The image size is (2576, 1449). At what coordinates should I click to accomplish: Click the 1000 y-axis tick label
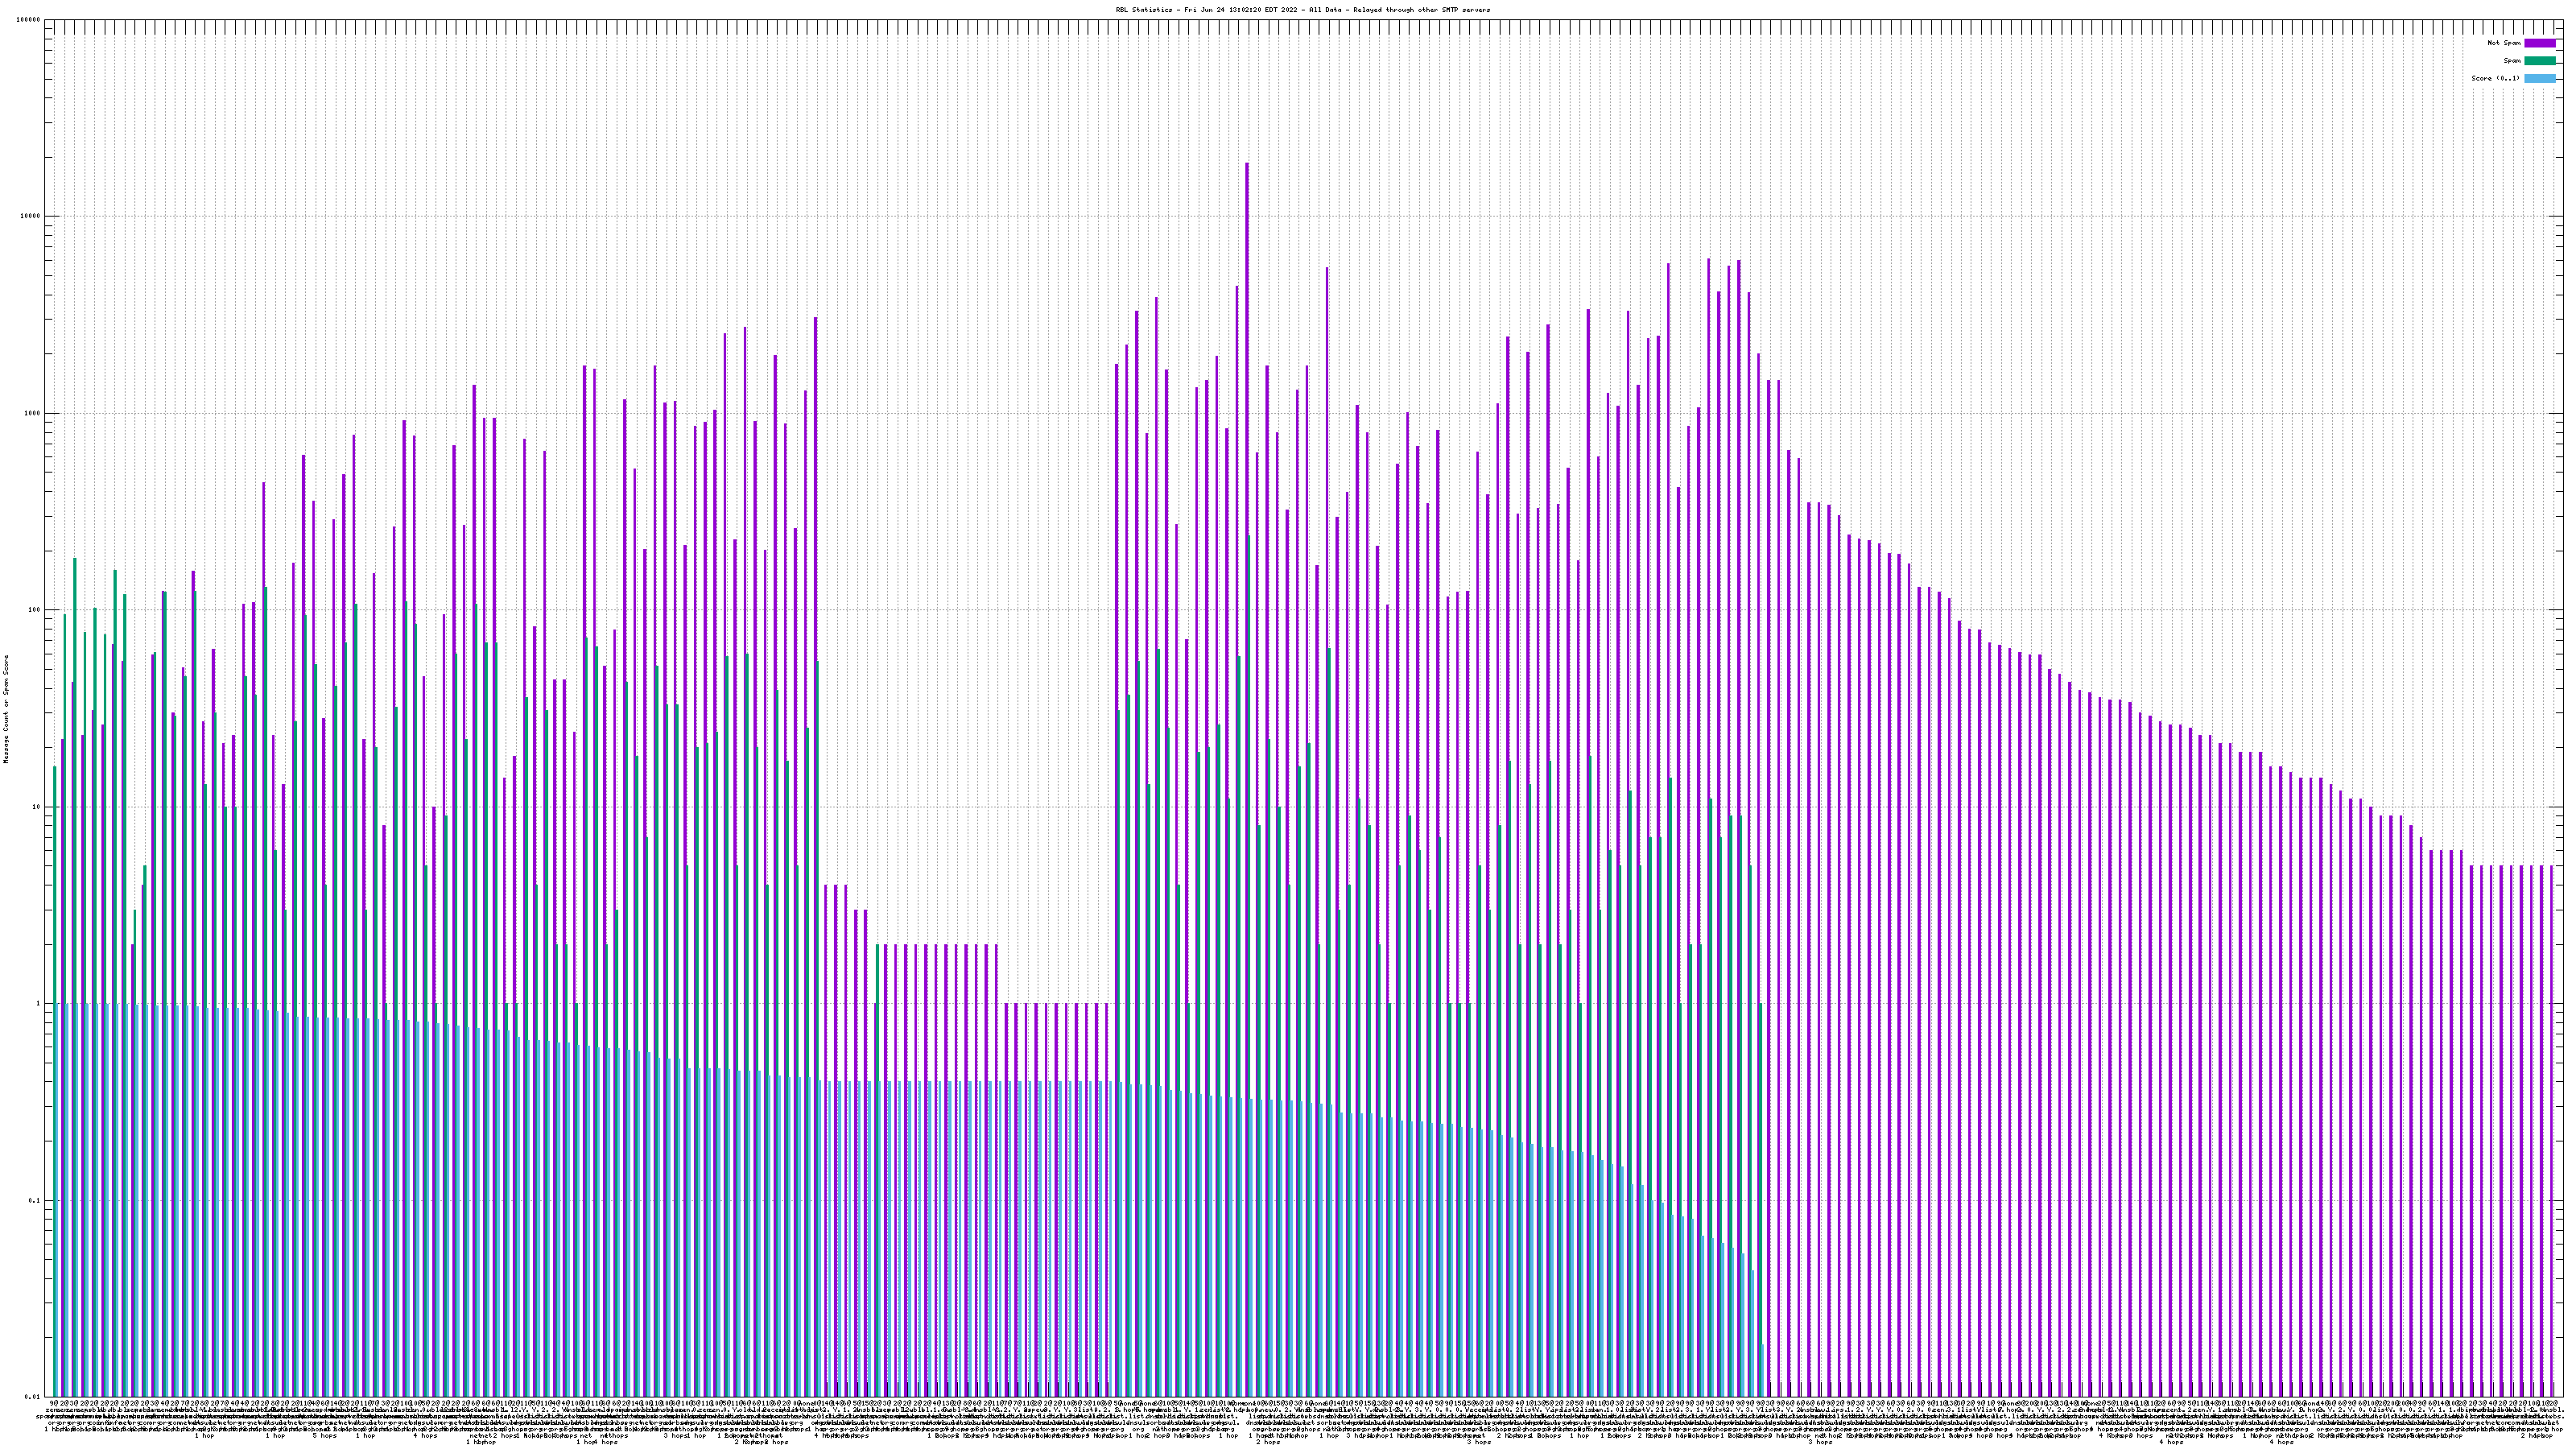click(x=32, y=414)
